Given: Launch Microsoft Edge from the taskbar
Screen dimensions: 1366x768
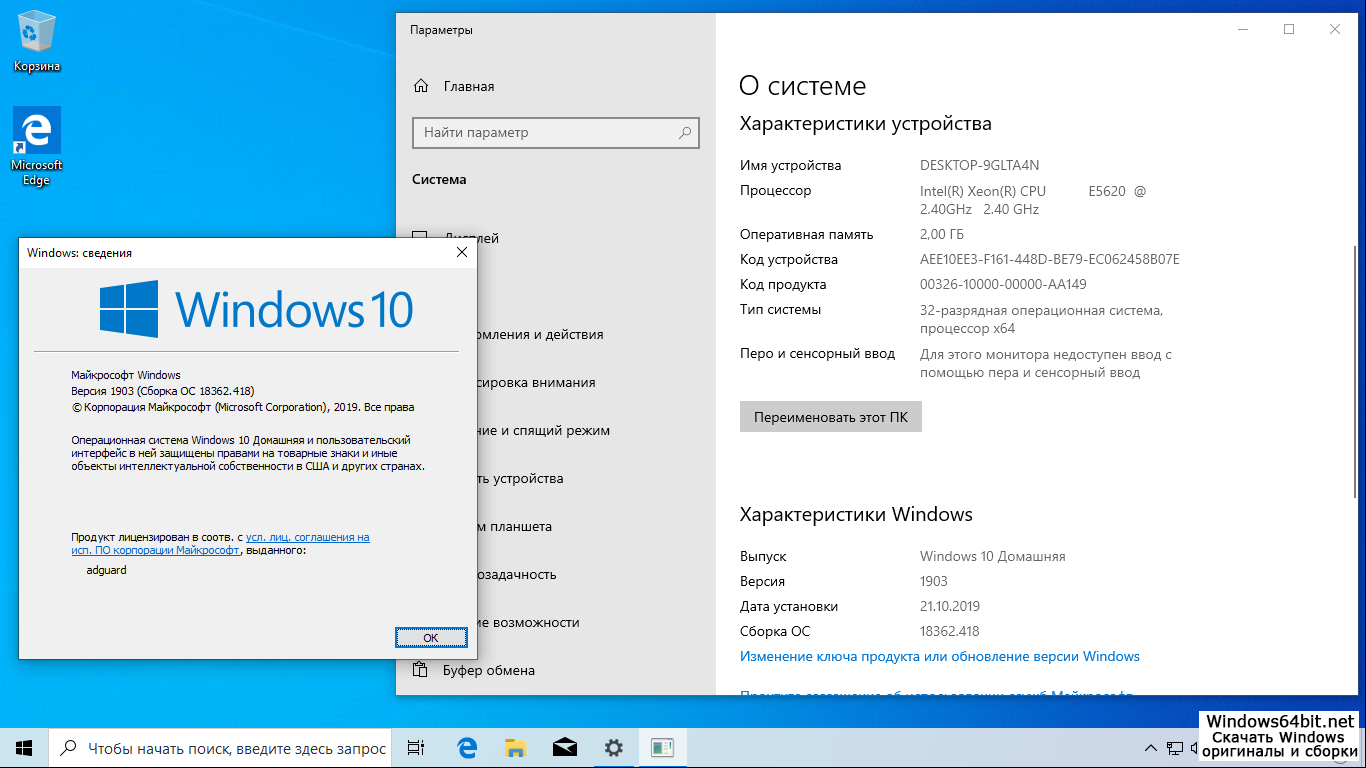Looking at the screenshot, I should 466,747.
